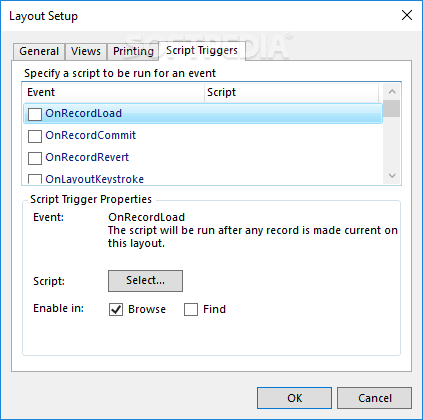Enable the OnRecordLoad event checkbox
Viewport: 423px width, 420px height.
click(x=35, y=114)
